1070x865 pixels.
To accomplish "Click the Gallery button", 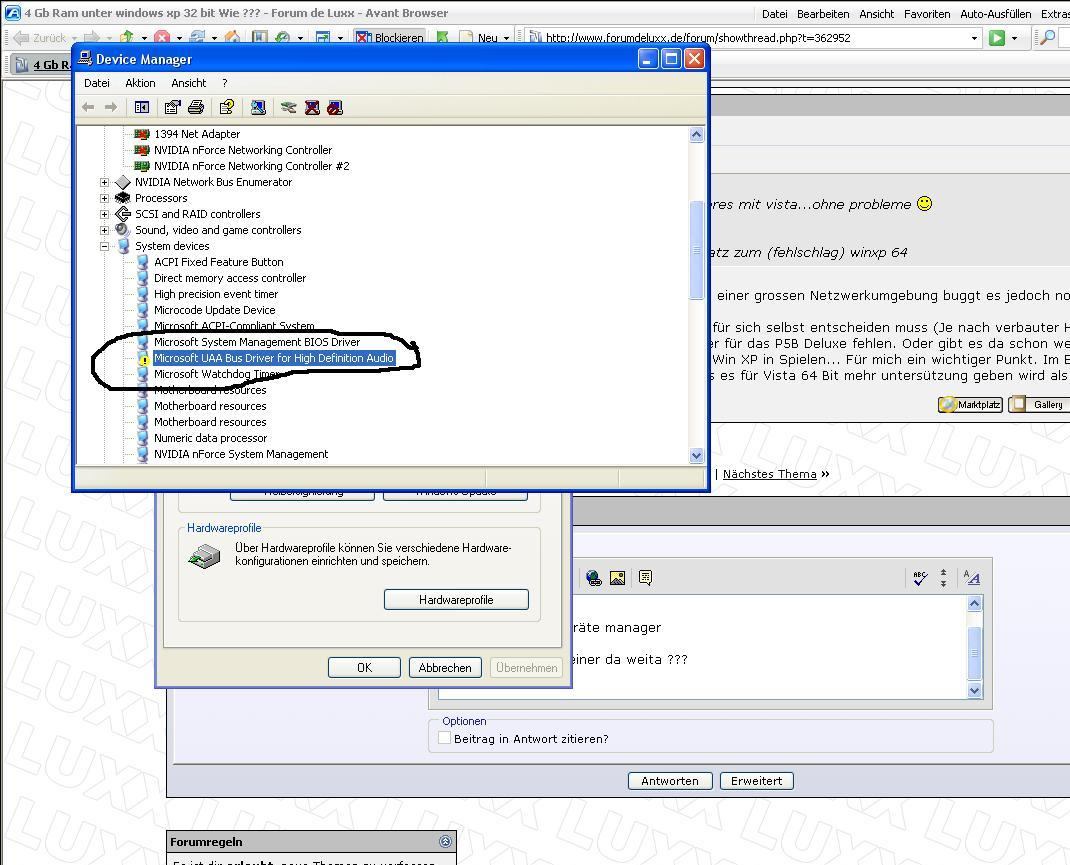I will pos(1039,405).
